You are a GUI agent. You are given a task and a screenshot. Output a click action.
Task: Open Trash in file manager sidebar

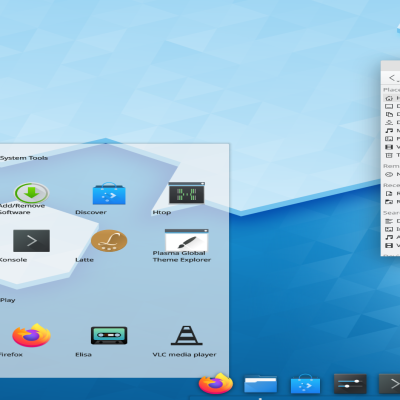click(x=391, y=155)
